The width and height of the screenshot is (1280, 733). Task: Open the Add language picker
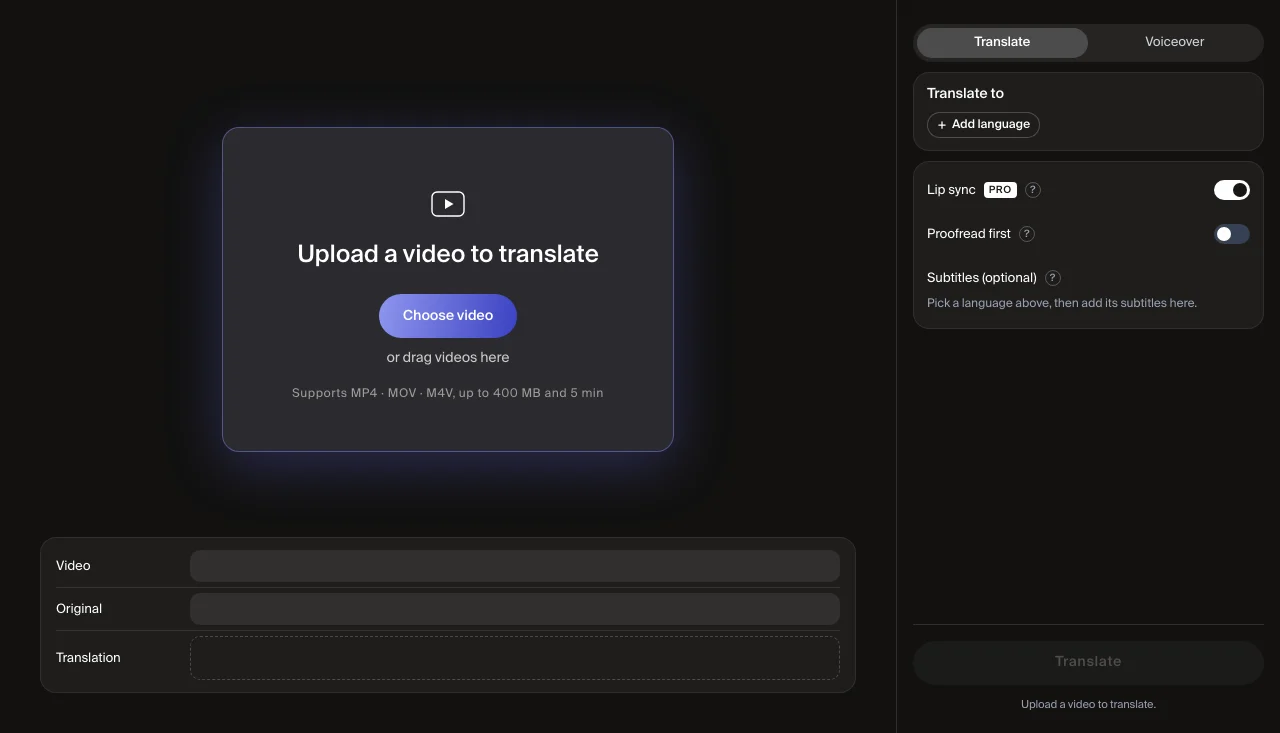(x=983, y=125)
